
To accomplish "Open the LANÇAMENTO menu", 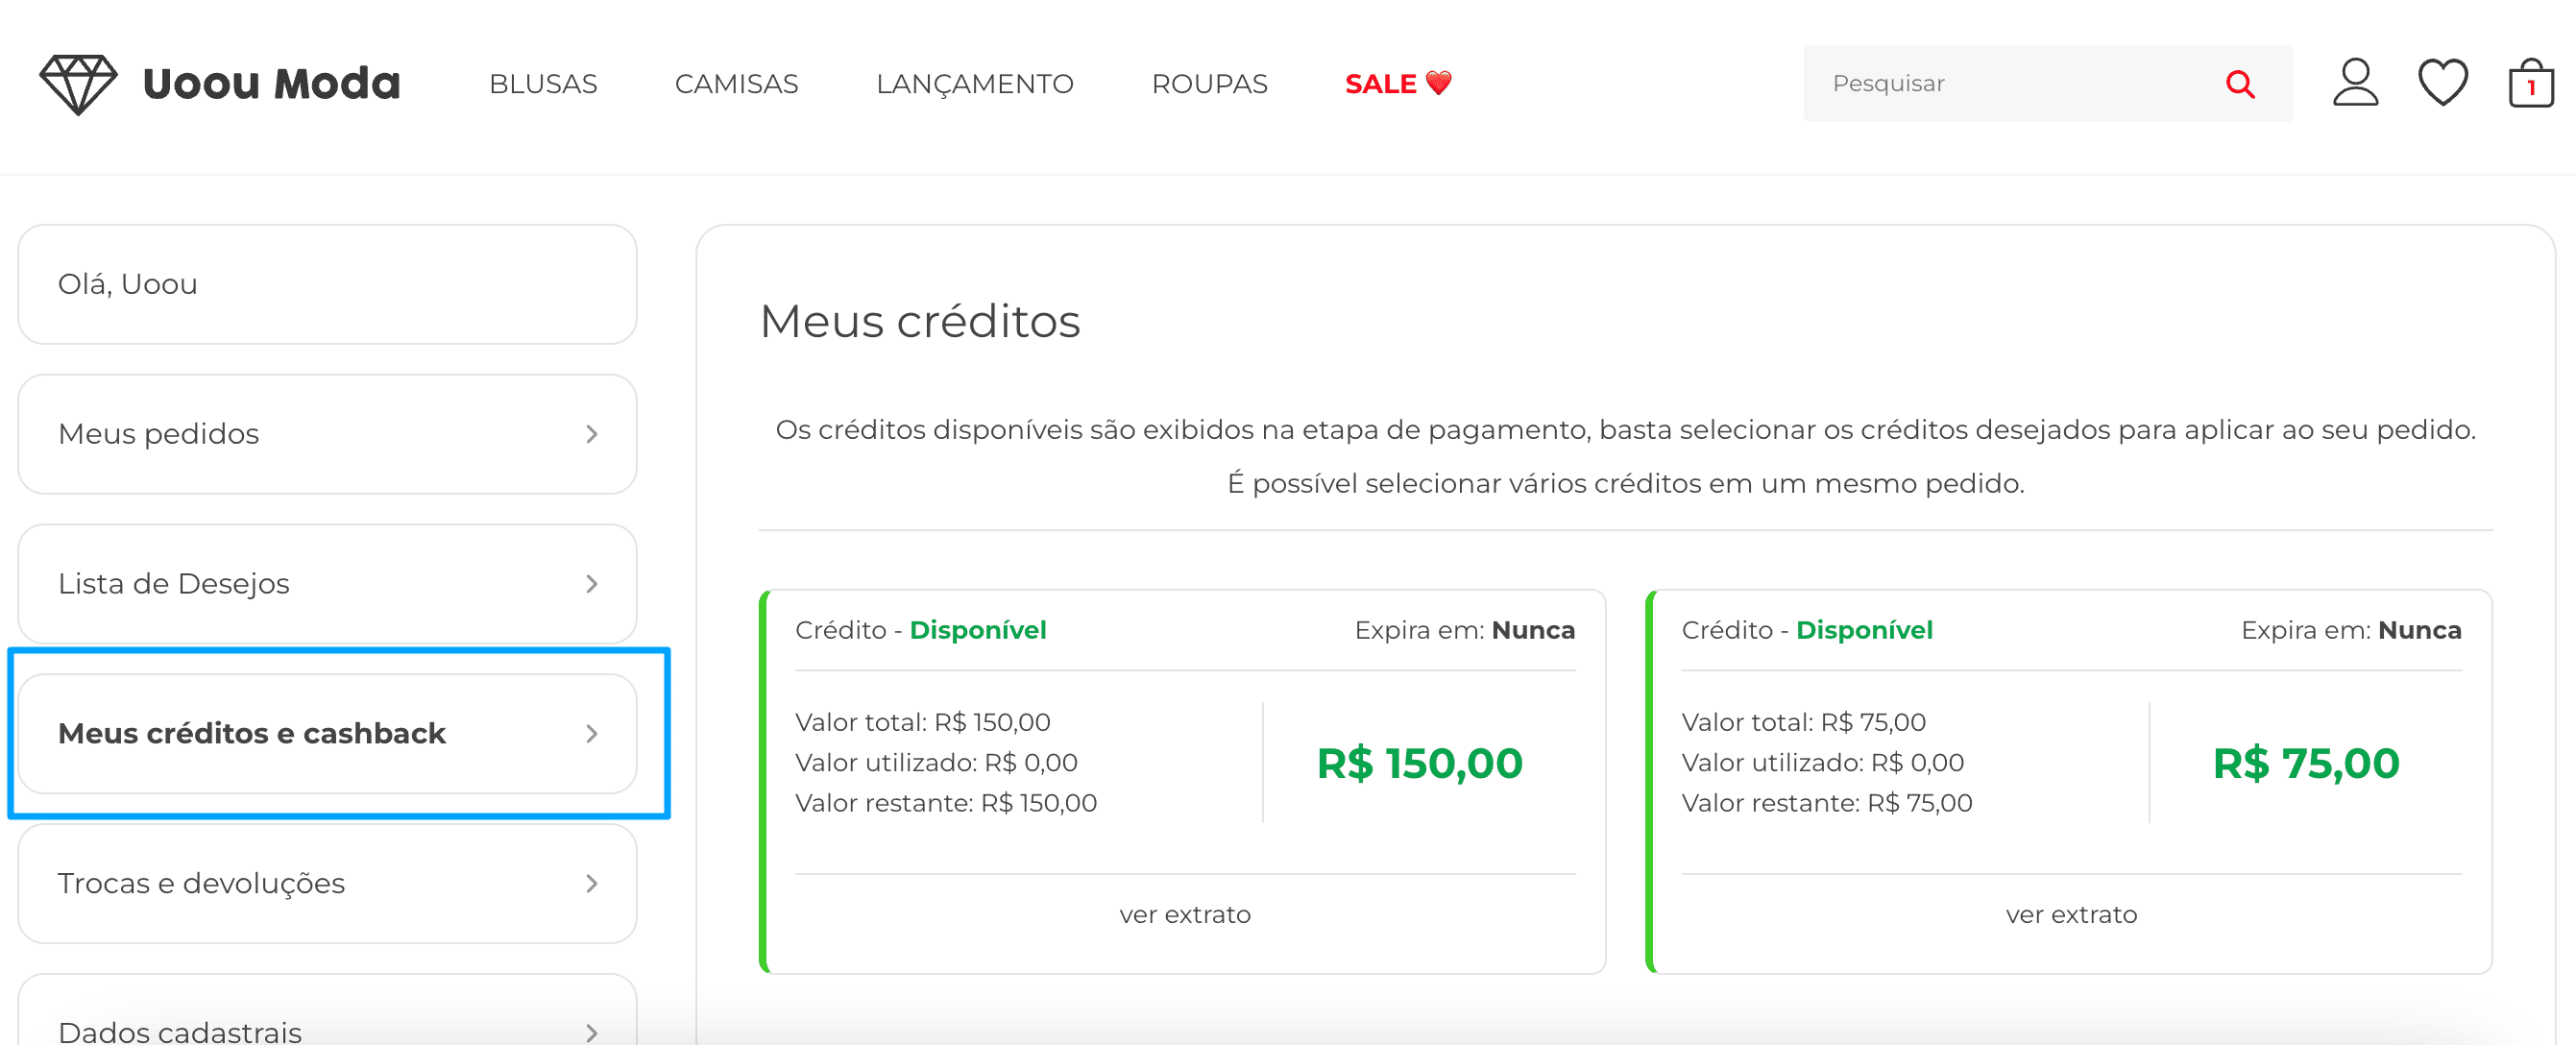I will click(x=975, y=84).
